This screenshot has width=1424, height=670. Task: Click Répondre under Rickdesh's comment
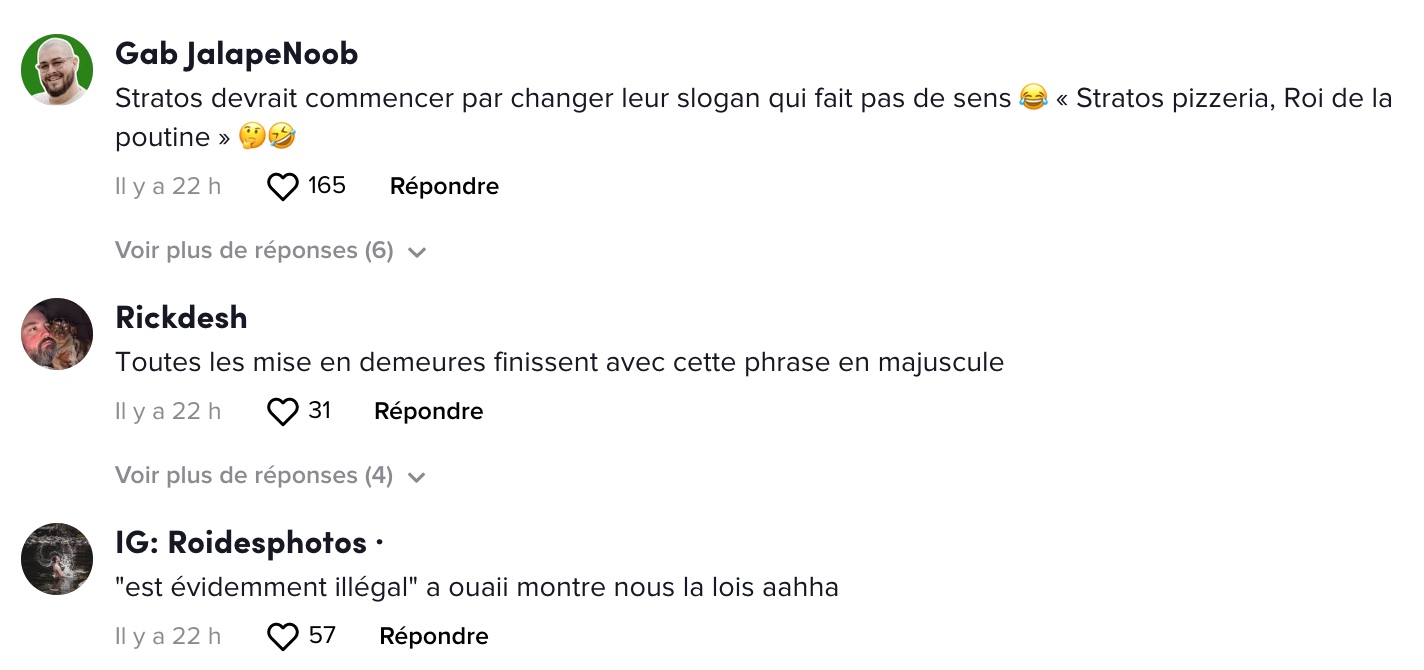[428, 411]
